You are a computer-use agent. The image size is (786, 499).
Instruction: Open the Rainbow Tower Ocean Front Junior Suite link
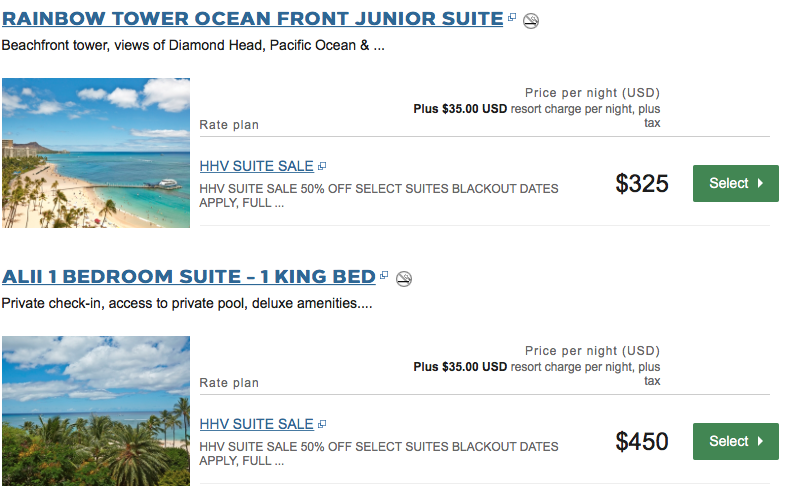click(252, 19)
